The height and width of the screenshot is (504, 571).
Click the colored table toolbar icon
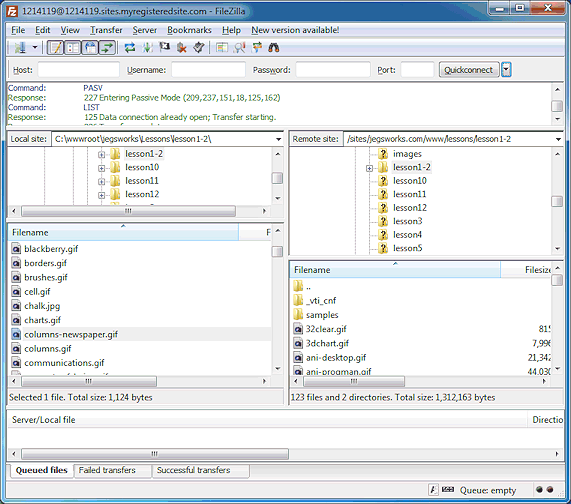point(221,47)
